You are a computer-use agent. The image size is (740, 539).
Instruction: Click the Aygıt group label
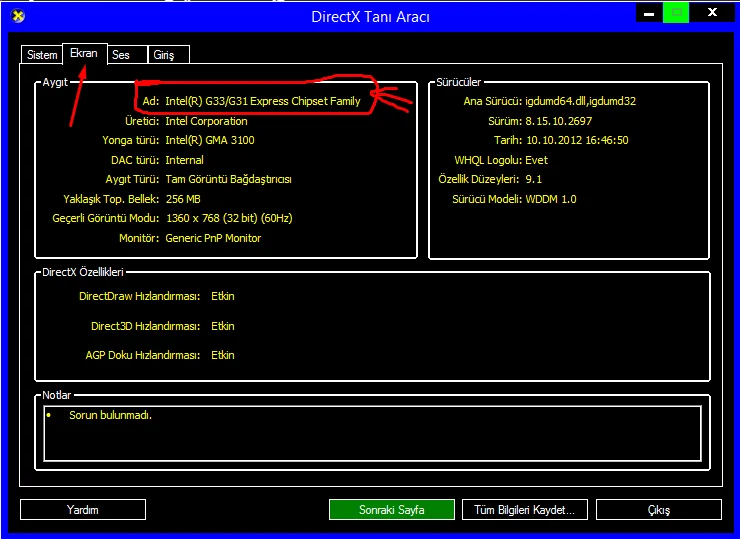coord(55,82)
